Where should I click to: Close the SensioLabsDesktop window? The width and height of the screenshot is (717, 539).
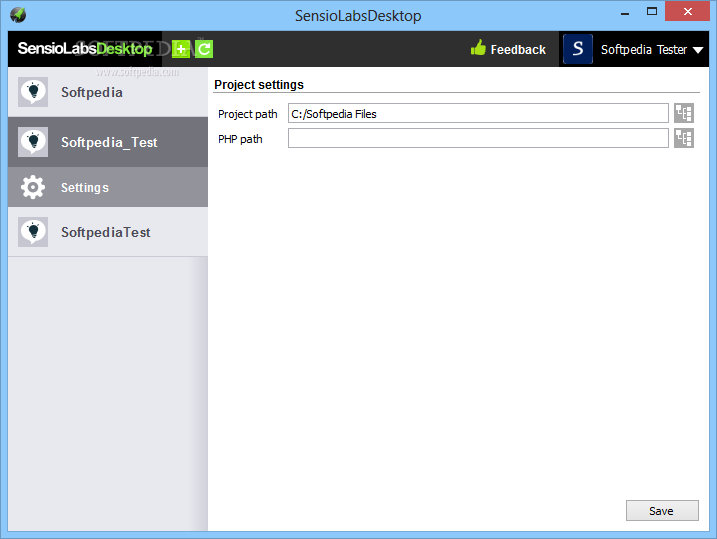(687, 11)
